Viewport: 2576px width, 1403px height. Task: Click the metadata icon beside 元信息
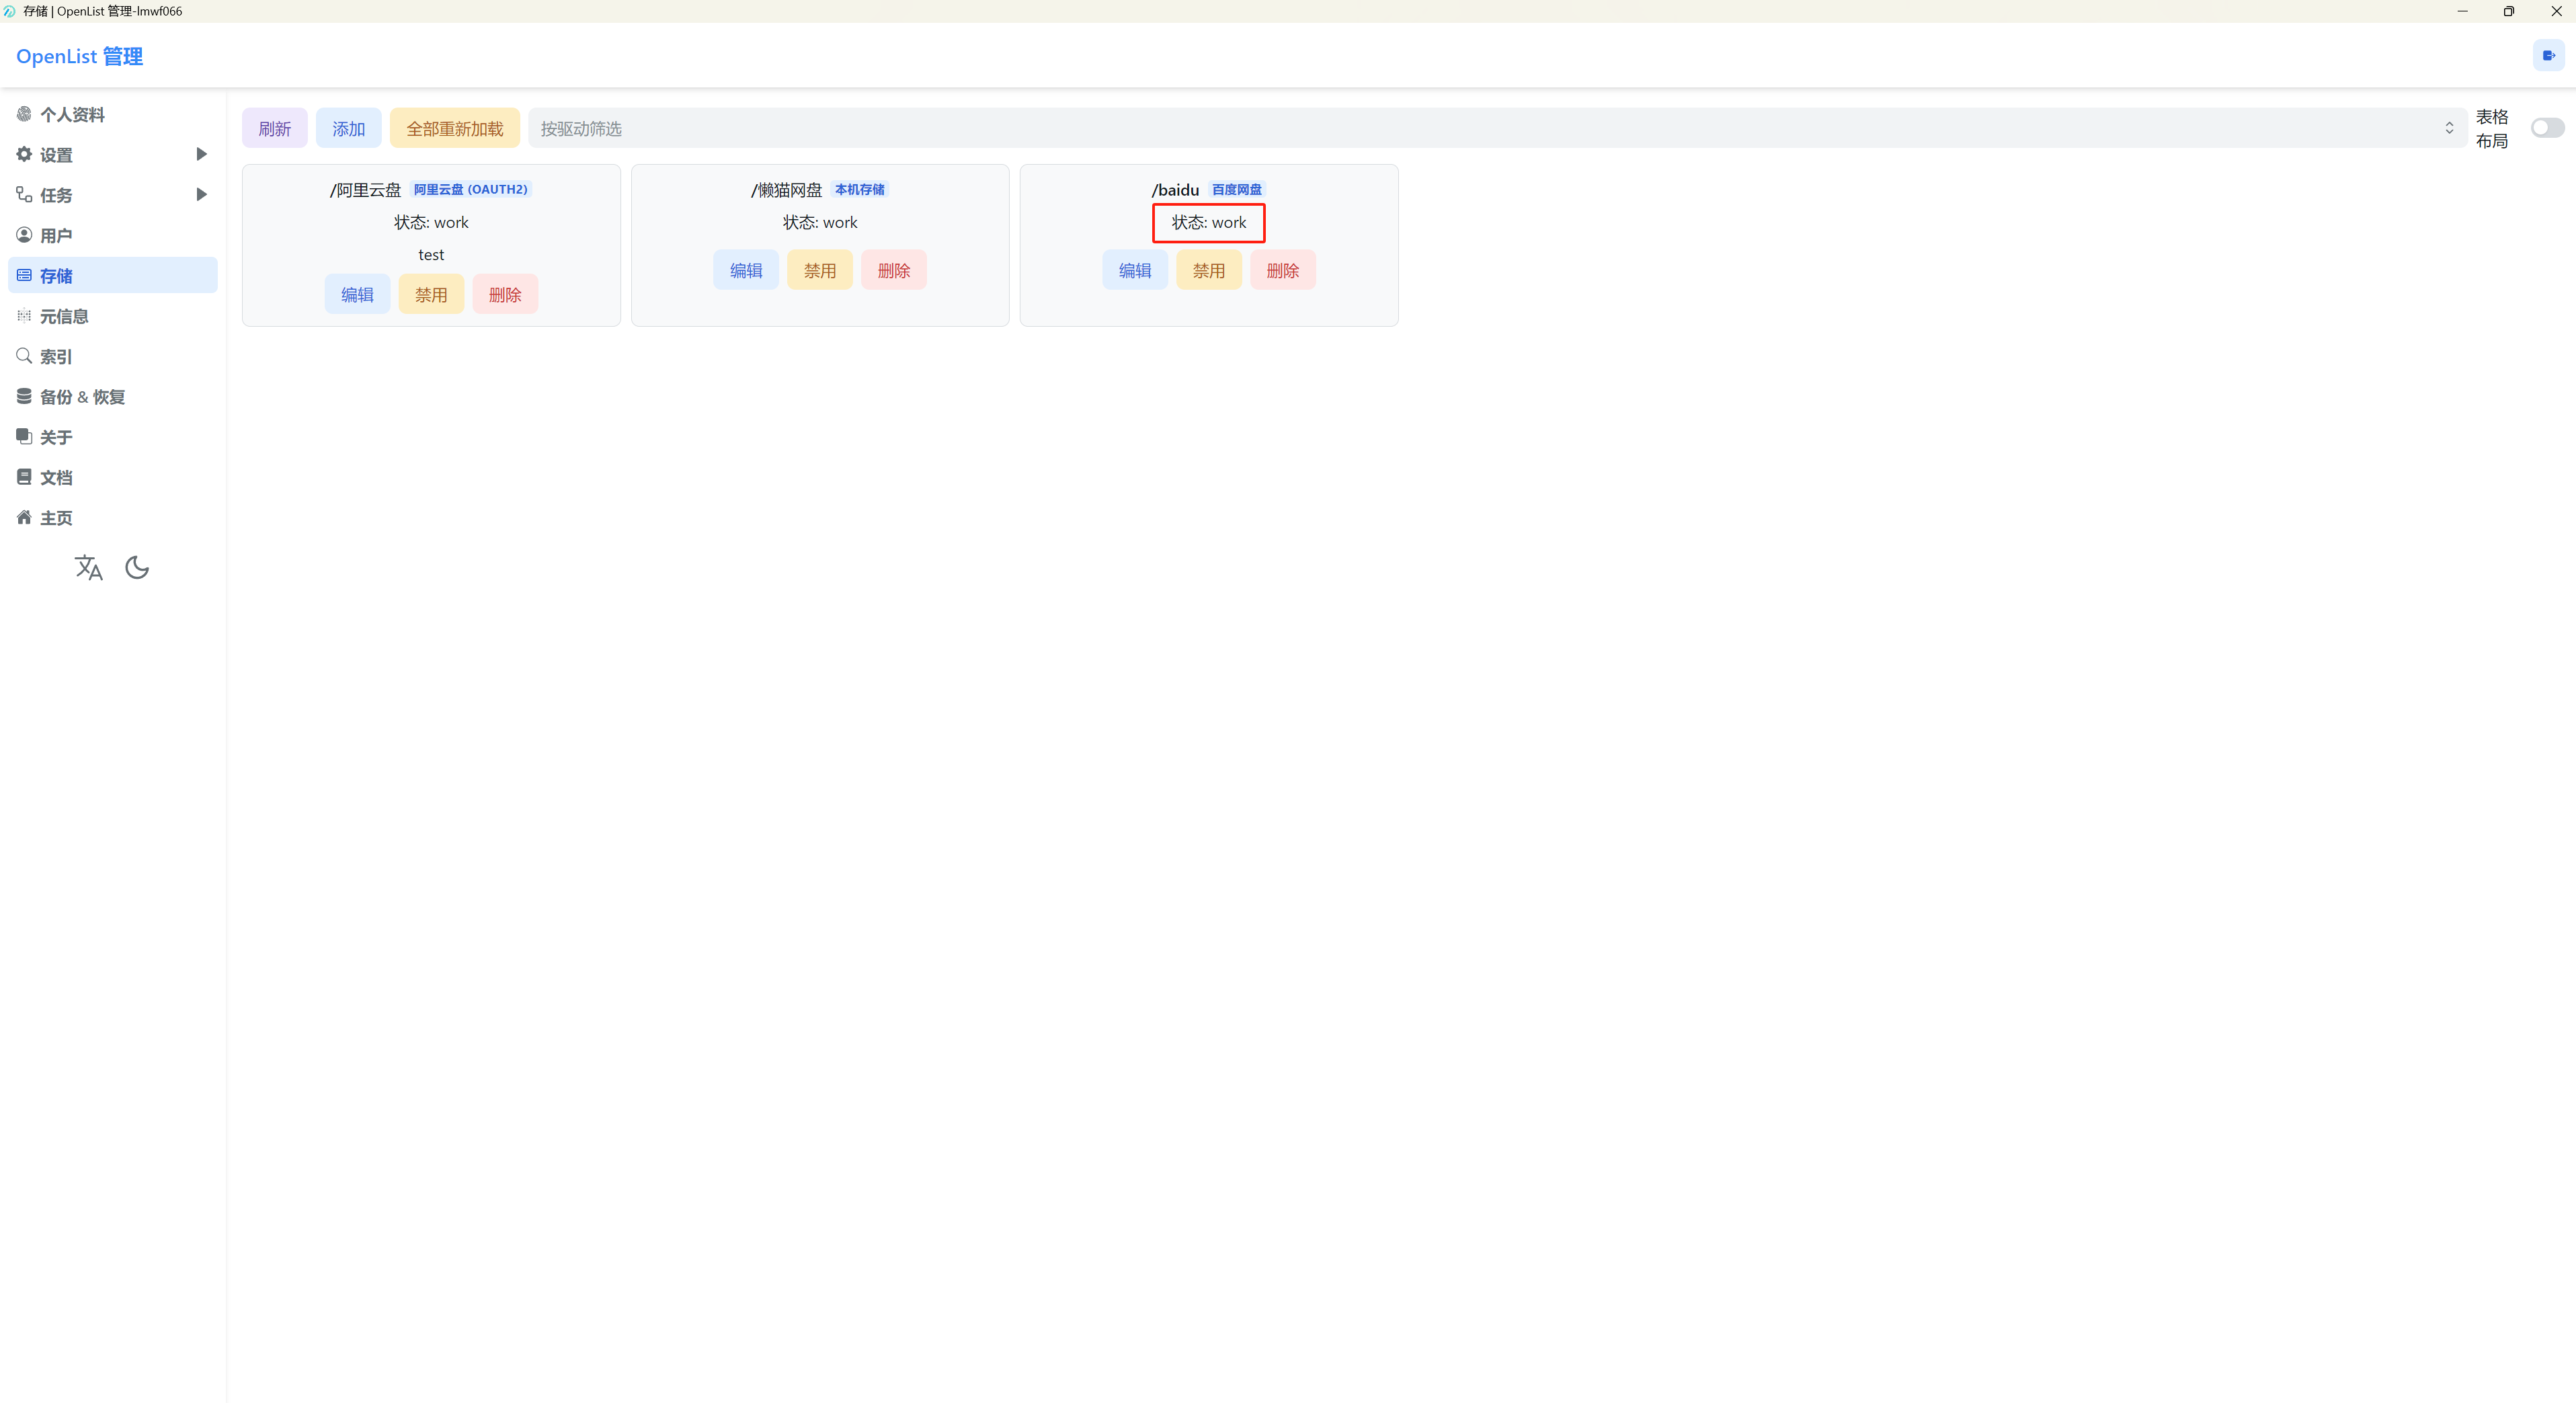click(24, 315)
